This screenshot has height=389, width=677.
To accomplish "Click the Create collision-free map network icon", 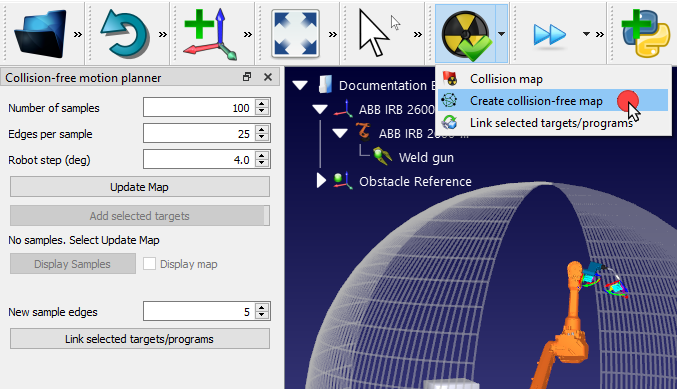I will pyautogui.click(x=450, y=101).
